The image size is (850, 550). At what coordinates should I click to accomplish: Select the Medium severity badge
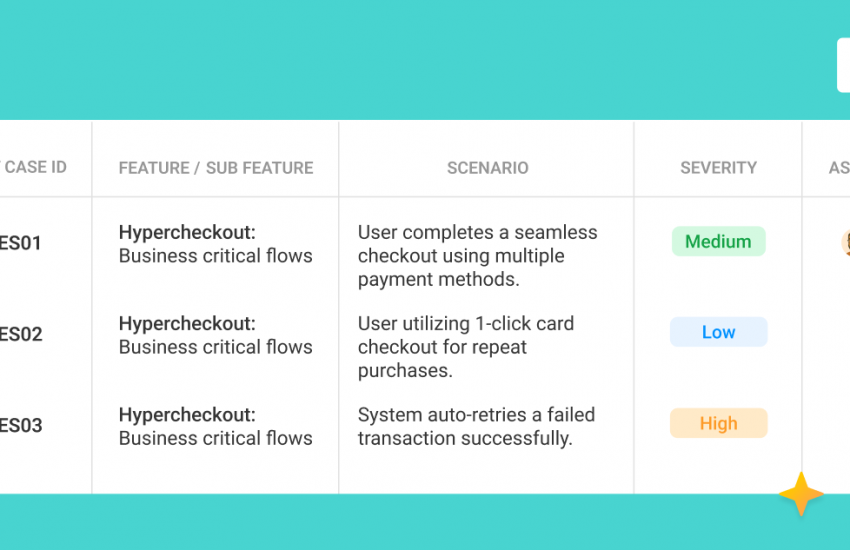718,241
